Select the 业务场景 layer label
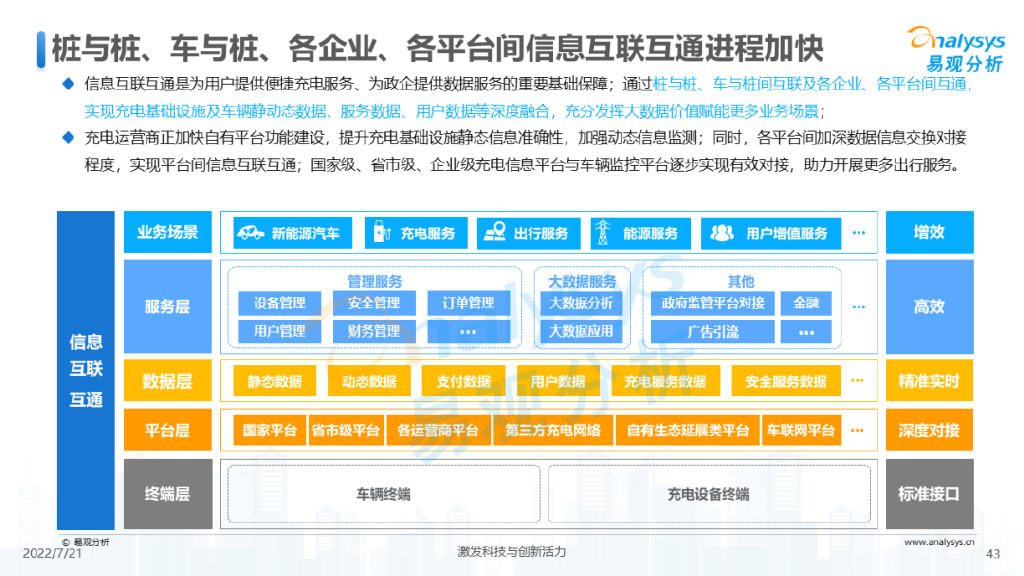Viewport: 1024px width, 576px height. 168,232
